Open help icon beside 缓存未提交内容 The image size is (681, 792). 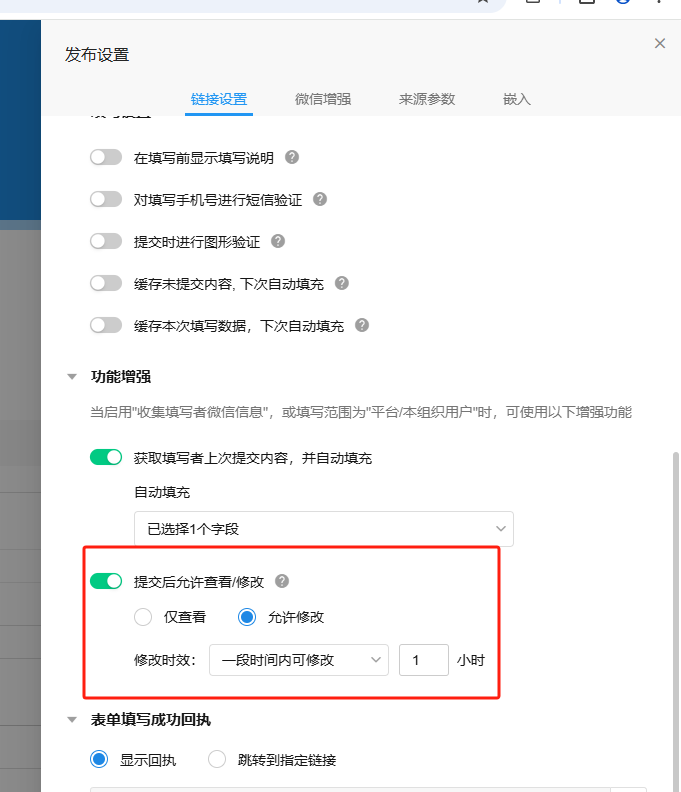tap(342, 283)
